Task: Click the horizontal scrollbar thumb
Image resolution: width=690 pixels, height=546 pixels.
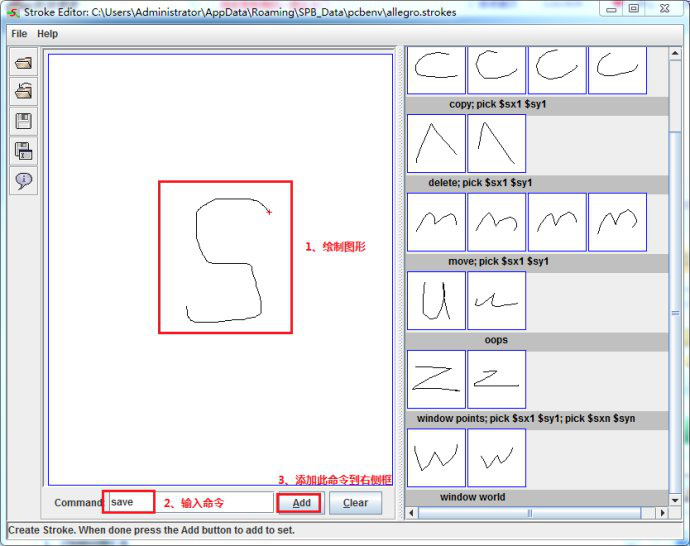Action: 529,513
